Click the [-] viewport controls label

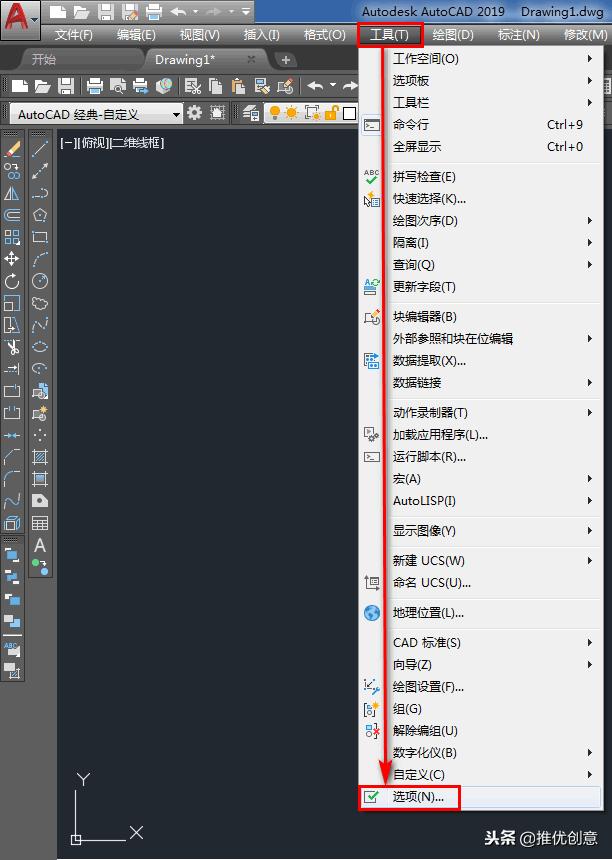[x=67, y=143]
